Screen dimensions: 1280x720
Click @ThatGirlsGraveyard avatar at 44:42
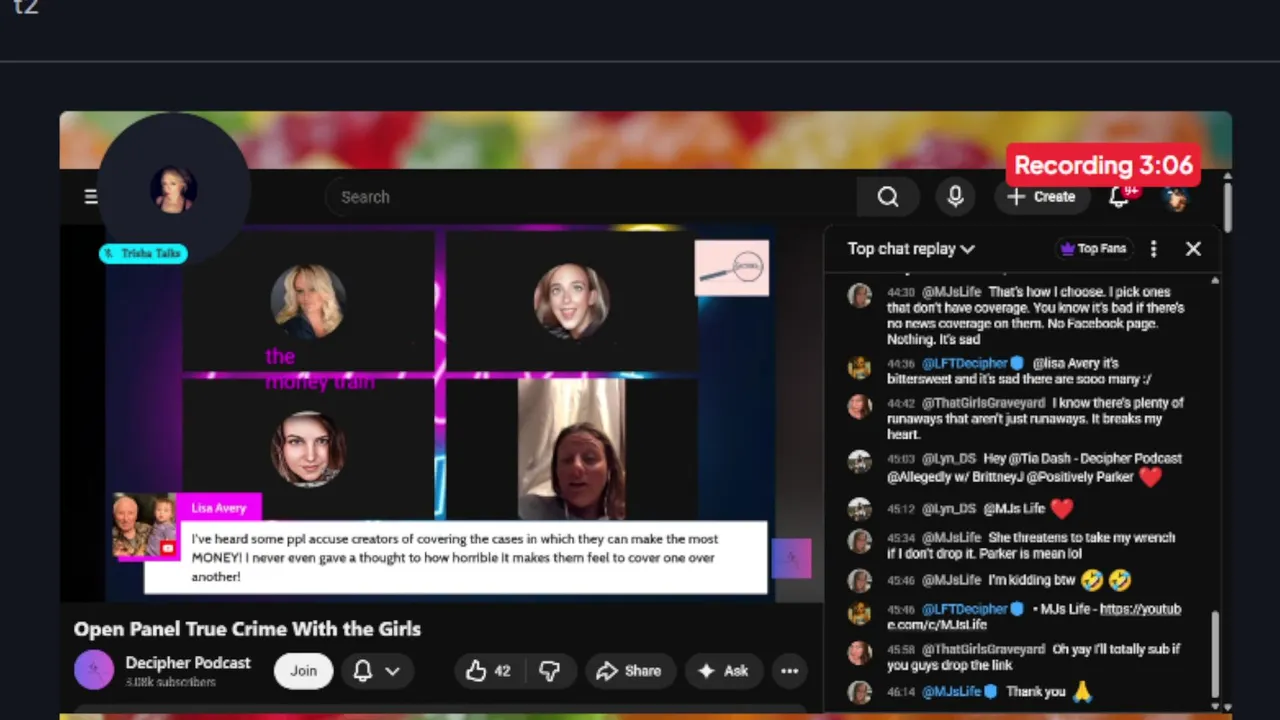coord(859,406)
